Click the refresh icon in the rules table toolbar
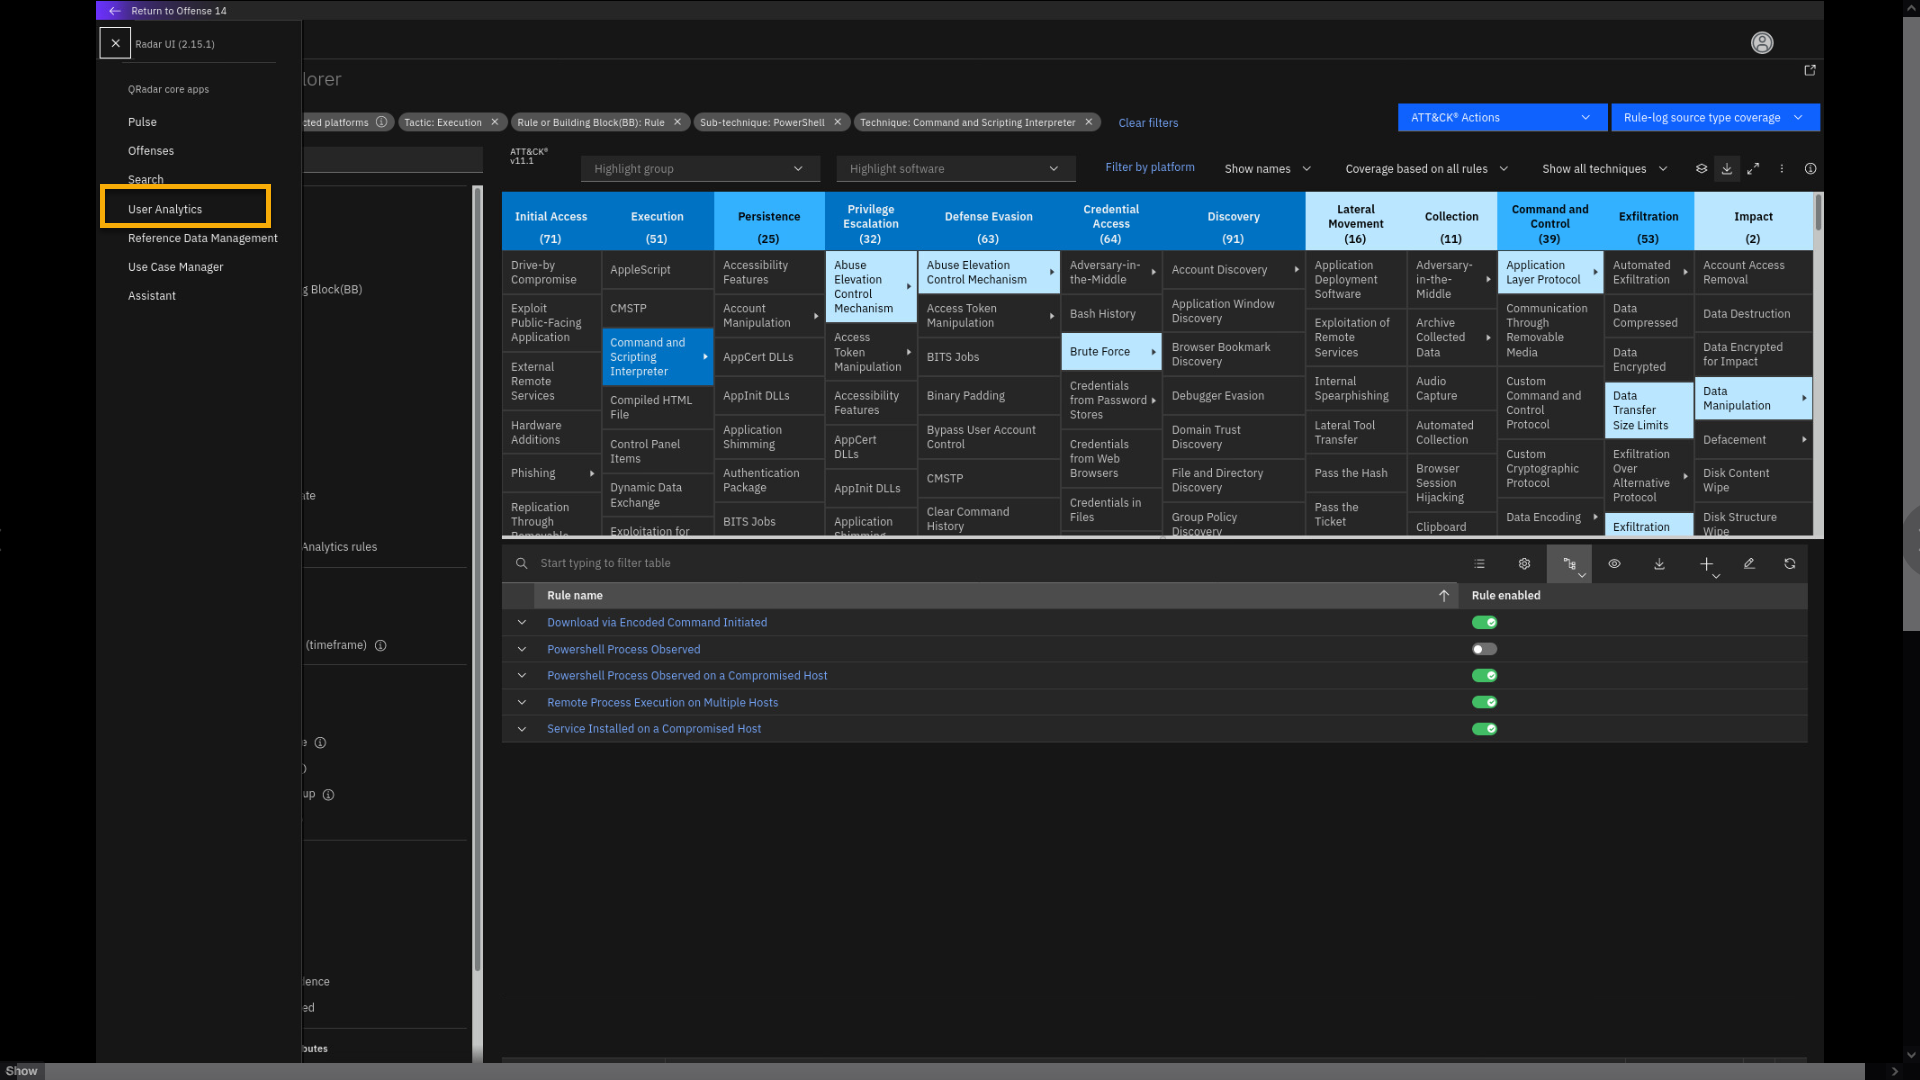The height and width of the screenshot is (1080, 1920). 1789,564
